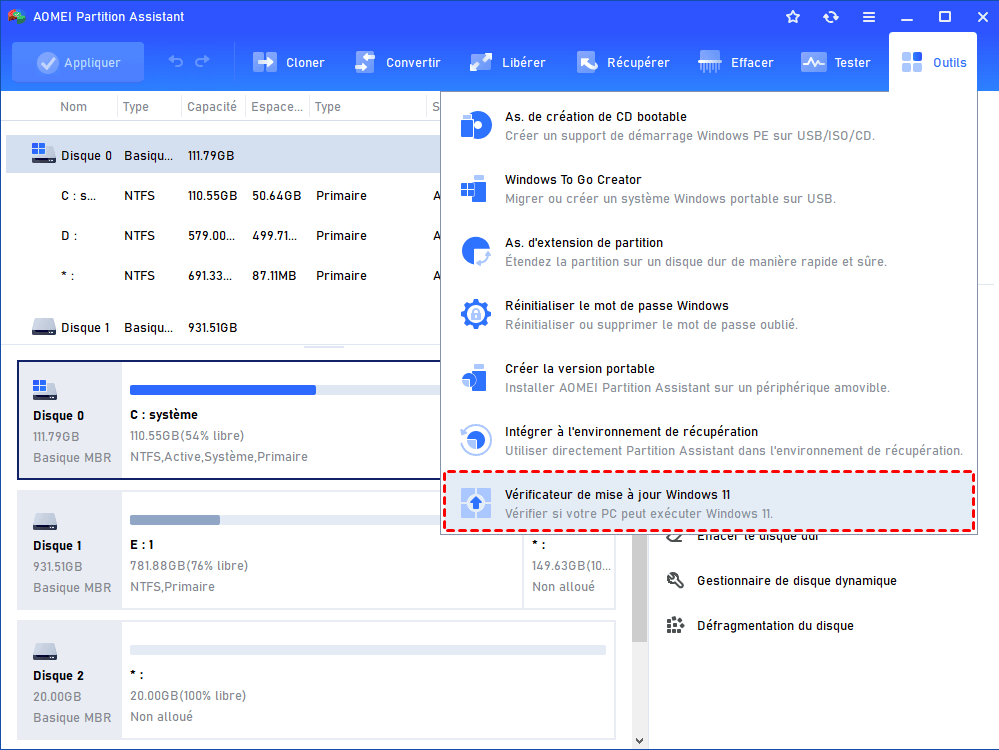Image resolution: width=999 pixels, height=750 pixels.
Task: Open the hamburger menu in title bar
Action: (x=869, y=17)
